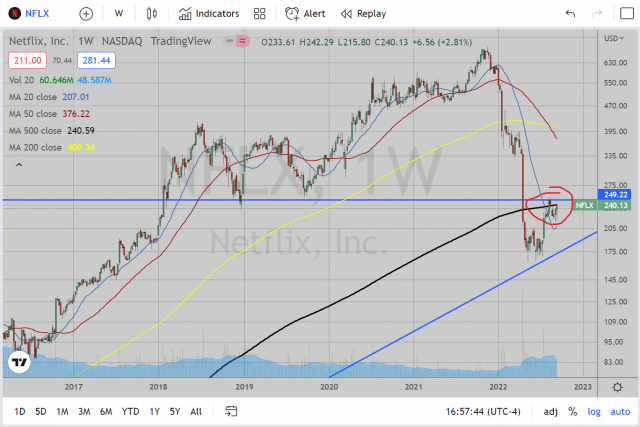Select the 1Y date range
640x427 pixels.
153,411
